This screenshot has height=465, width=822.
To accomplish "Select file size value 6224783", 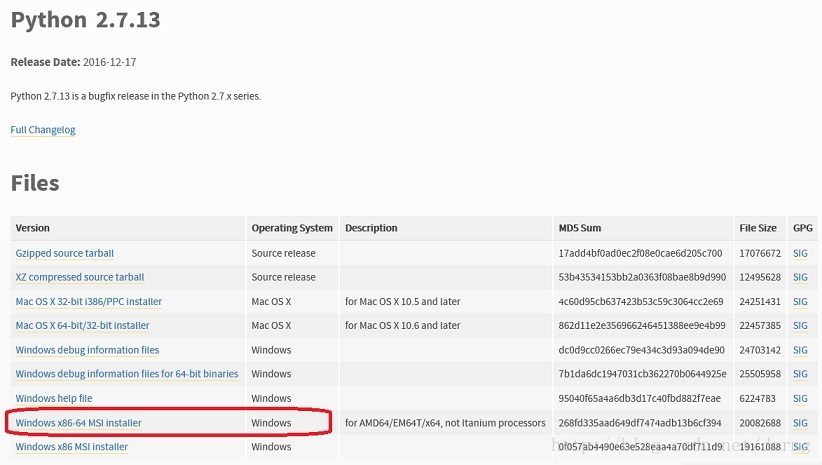I will [758, 398].
